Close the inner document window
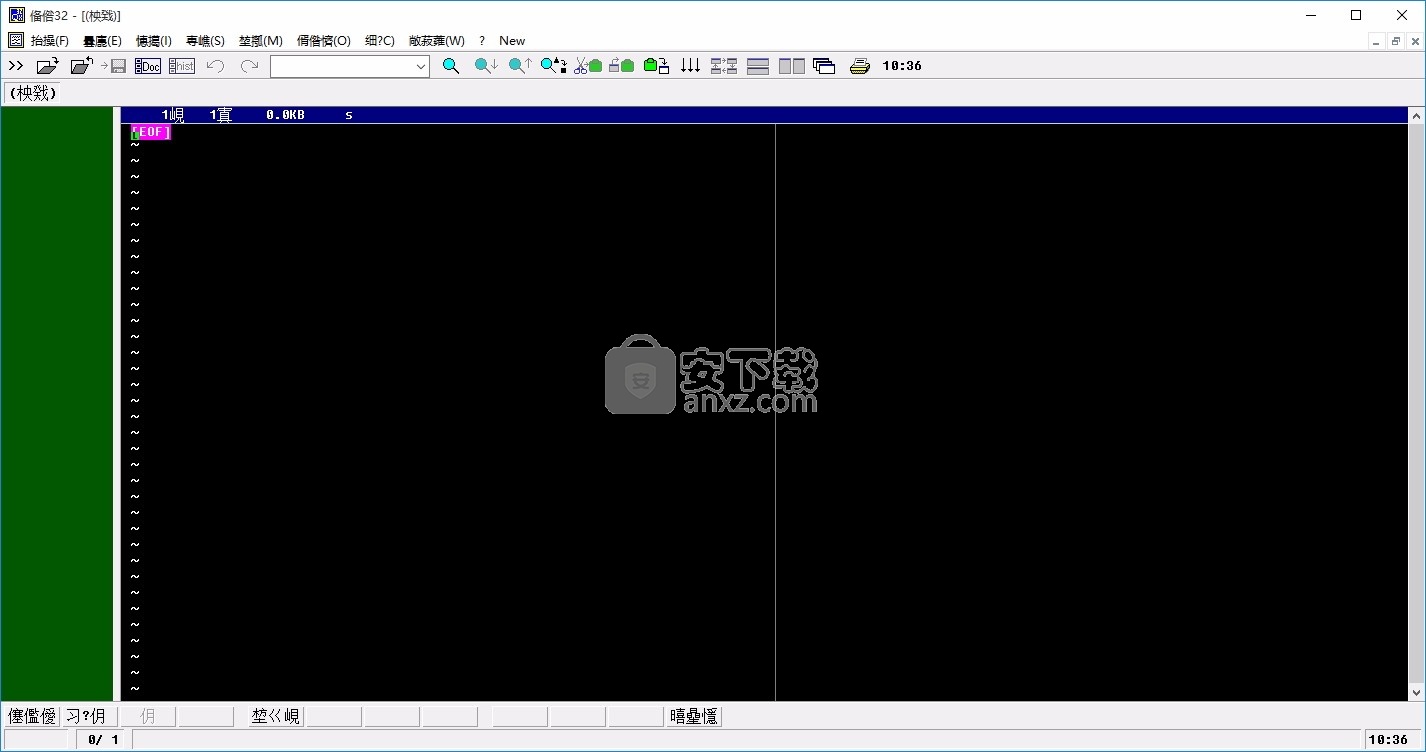This screenshot has width=1426, height=752. [1415, 41]
